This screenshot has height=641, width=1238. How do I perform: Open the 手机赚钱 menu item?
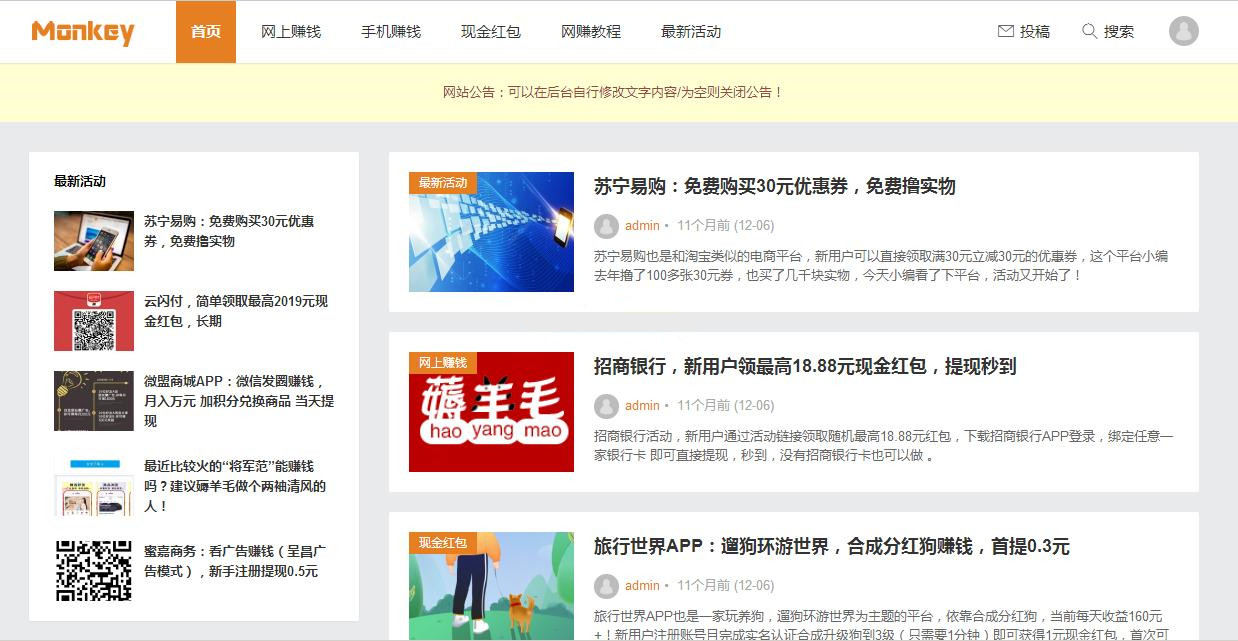(x=391, y=32)
